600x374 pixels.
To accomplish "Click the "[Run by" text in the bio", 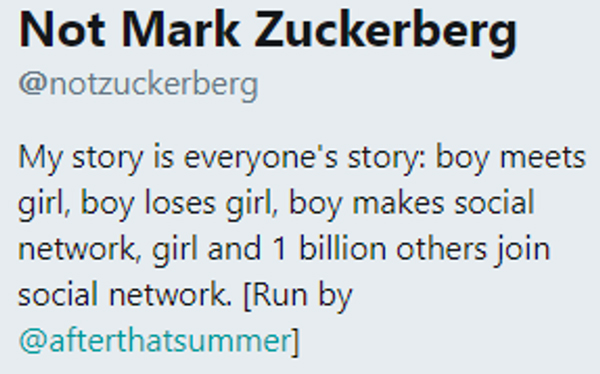I will (298, 296).
